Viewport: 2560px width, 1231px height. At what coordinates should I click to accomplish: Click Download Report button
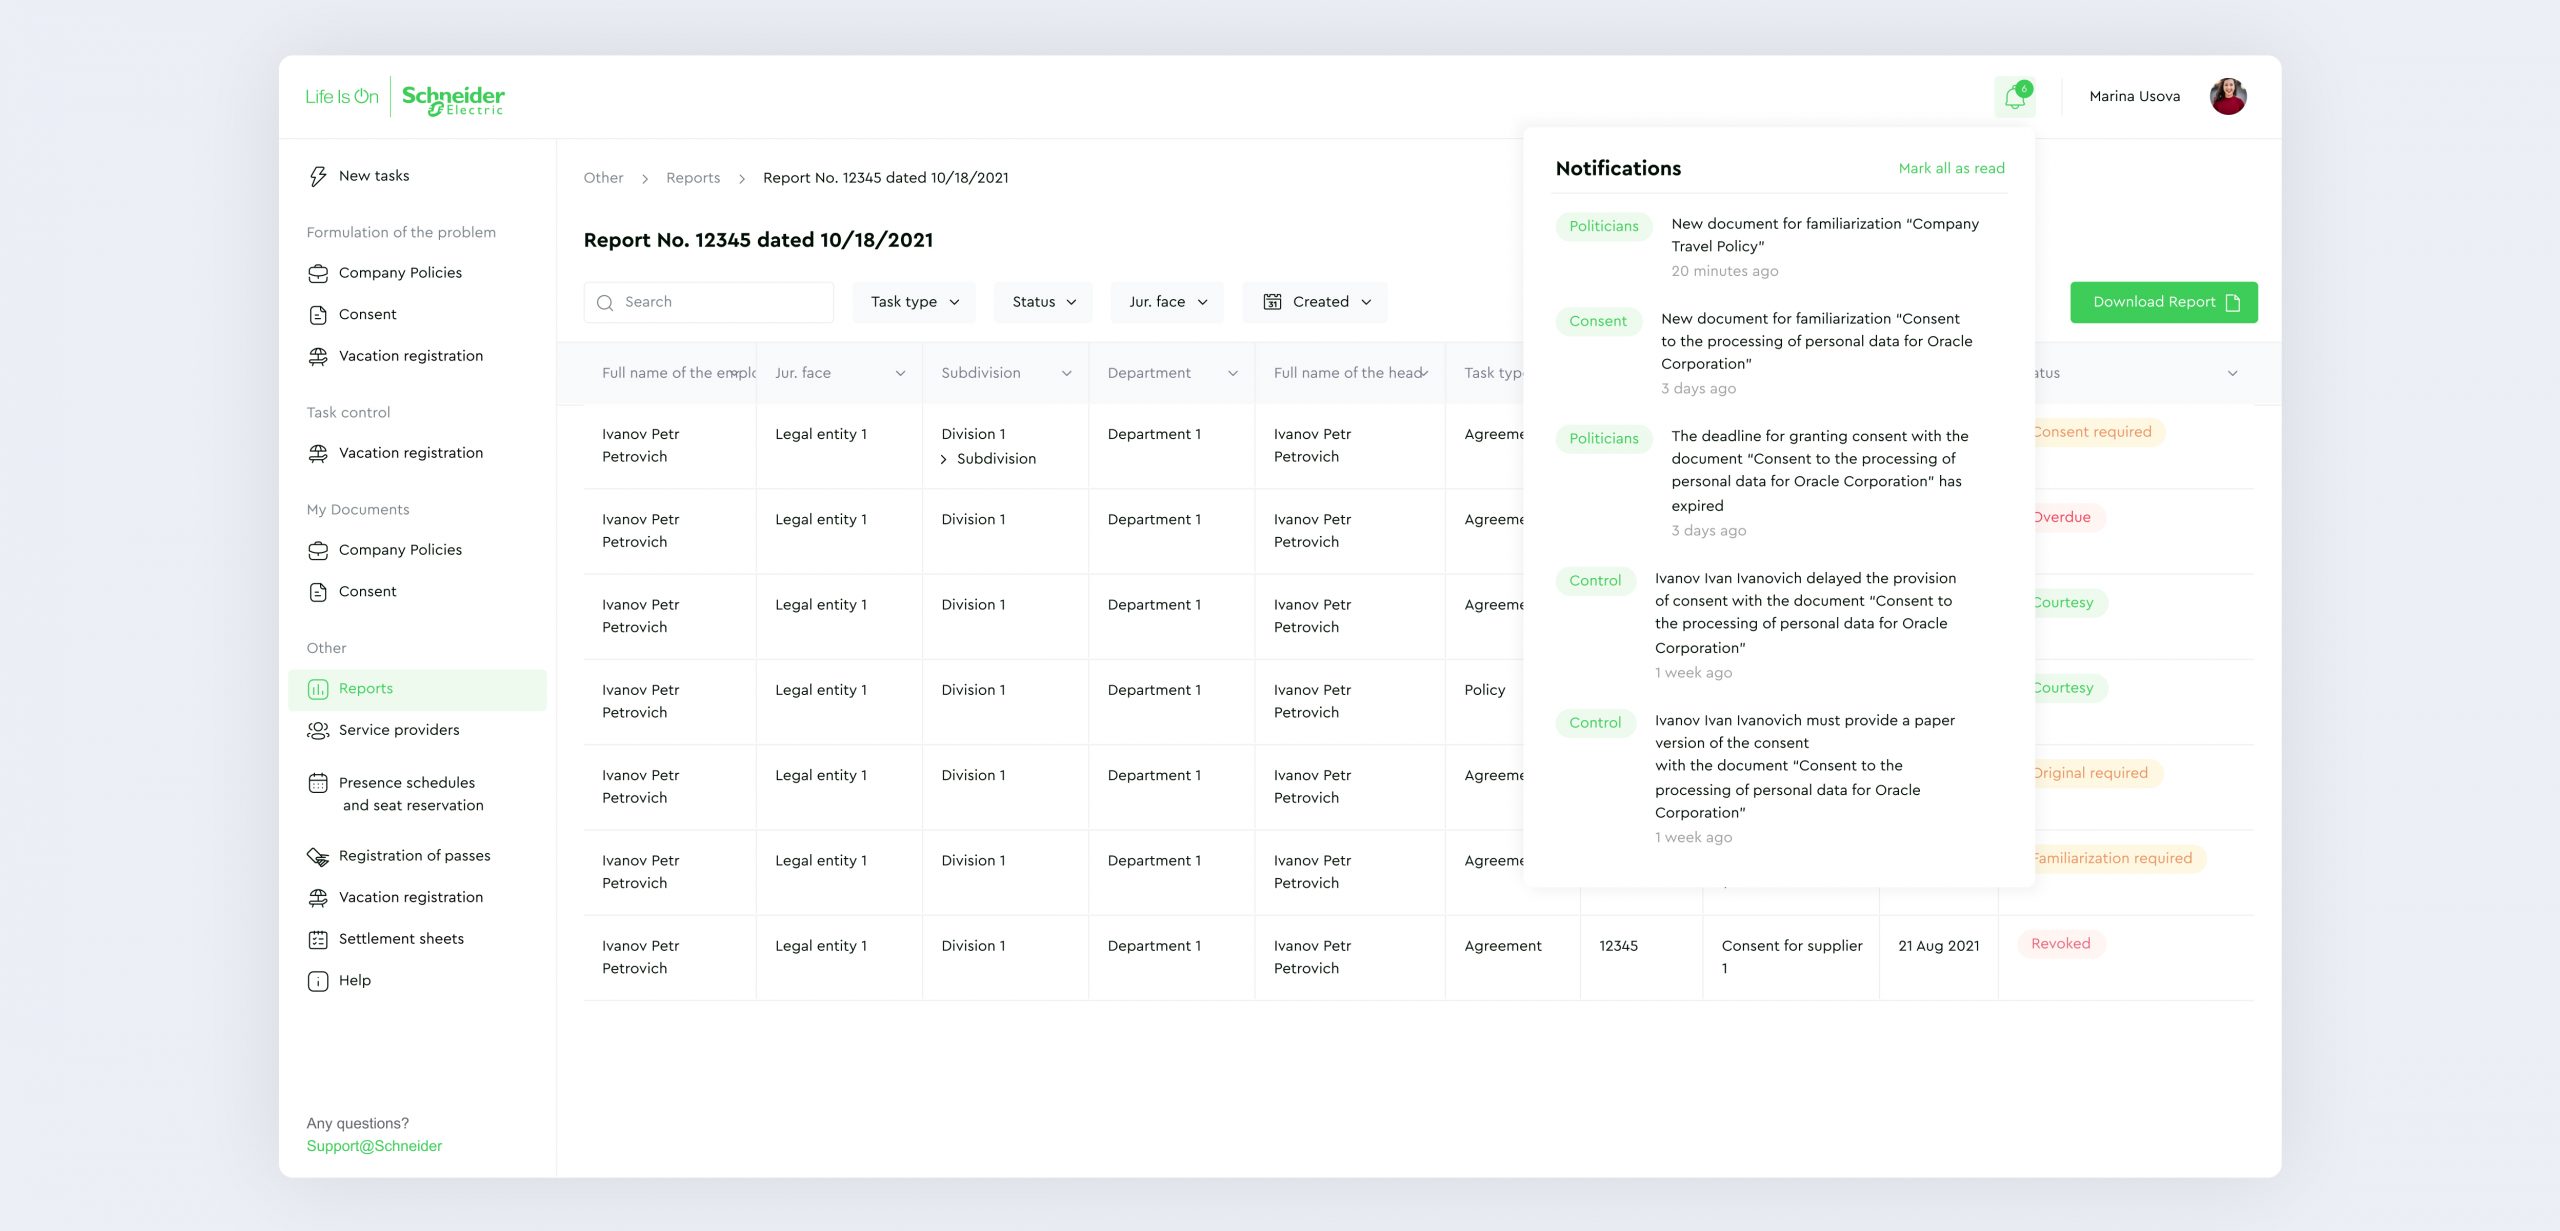click(2163, 302)
